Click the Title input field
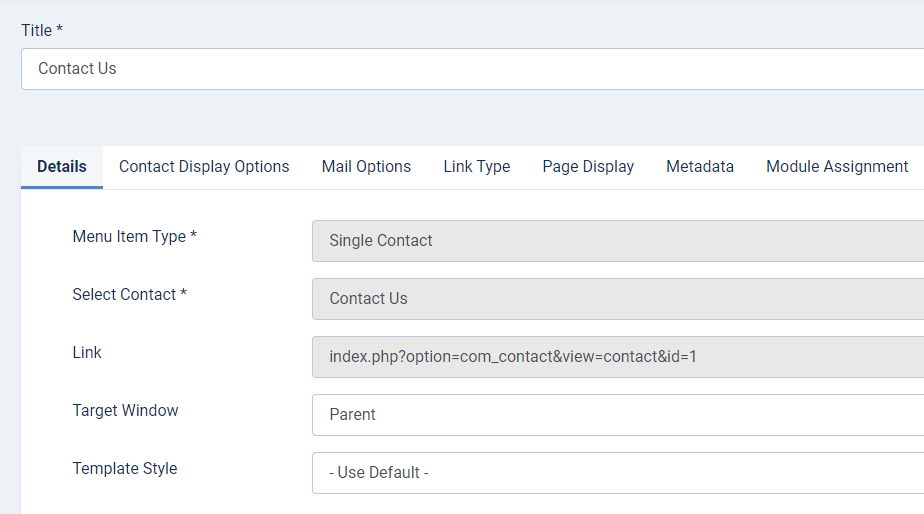The image size is (924, 514). (x=470, y=69)
